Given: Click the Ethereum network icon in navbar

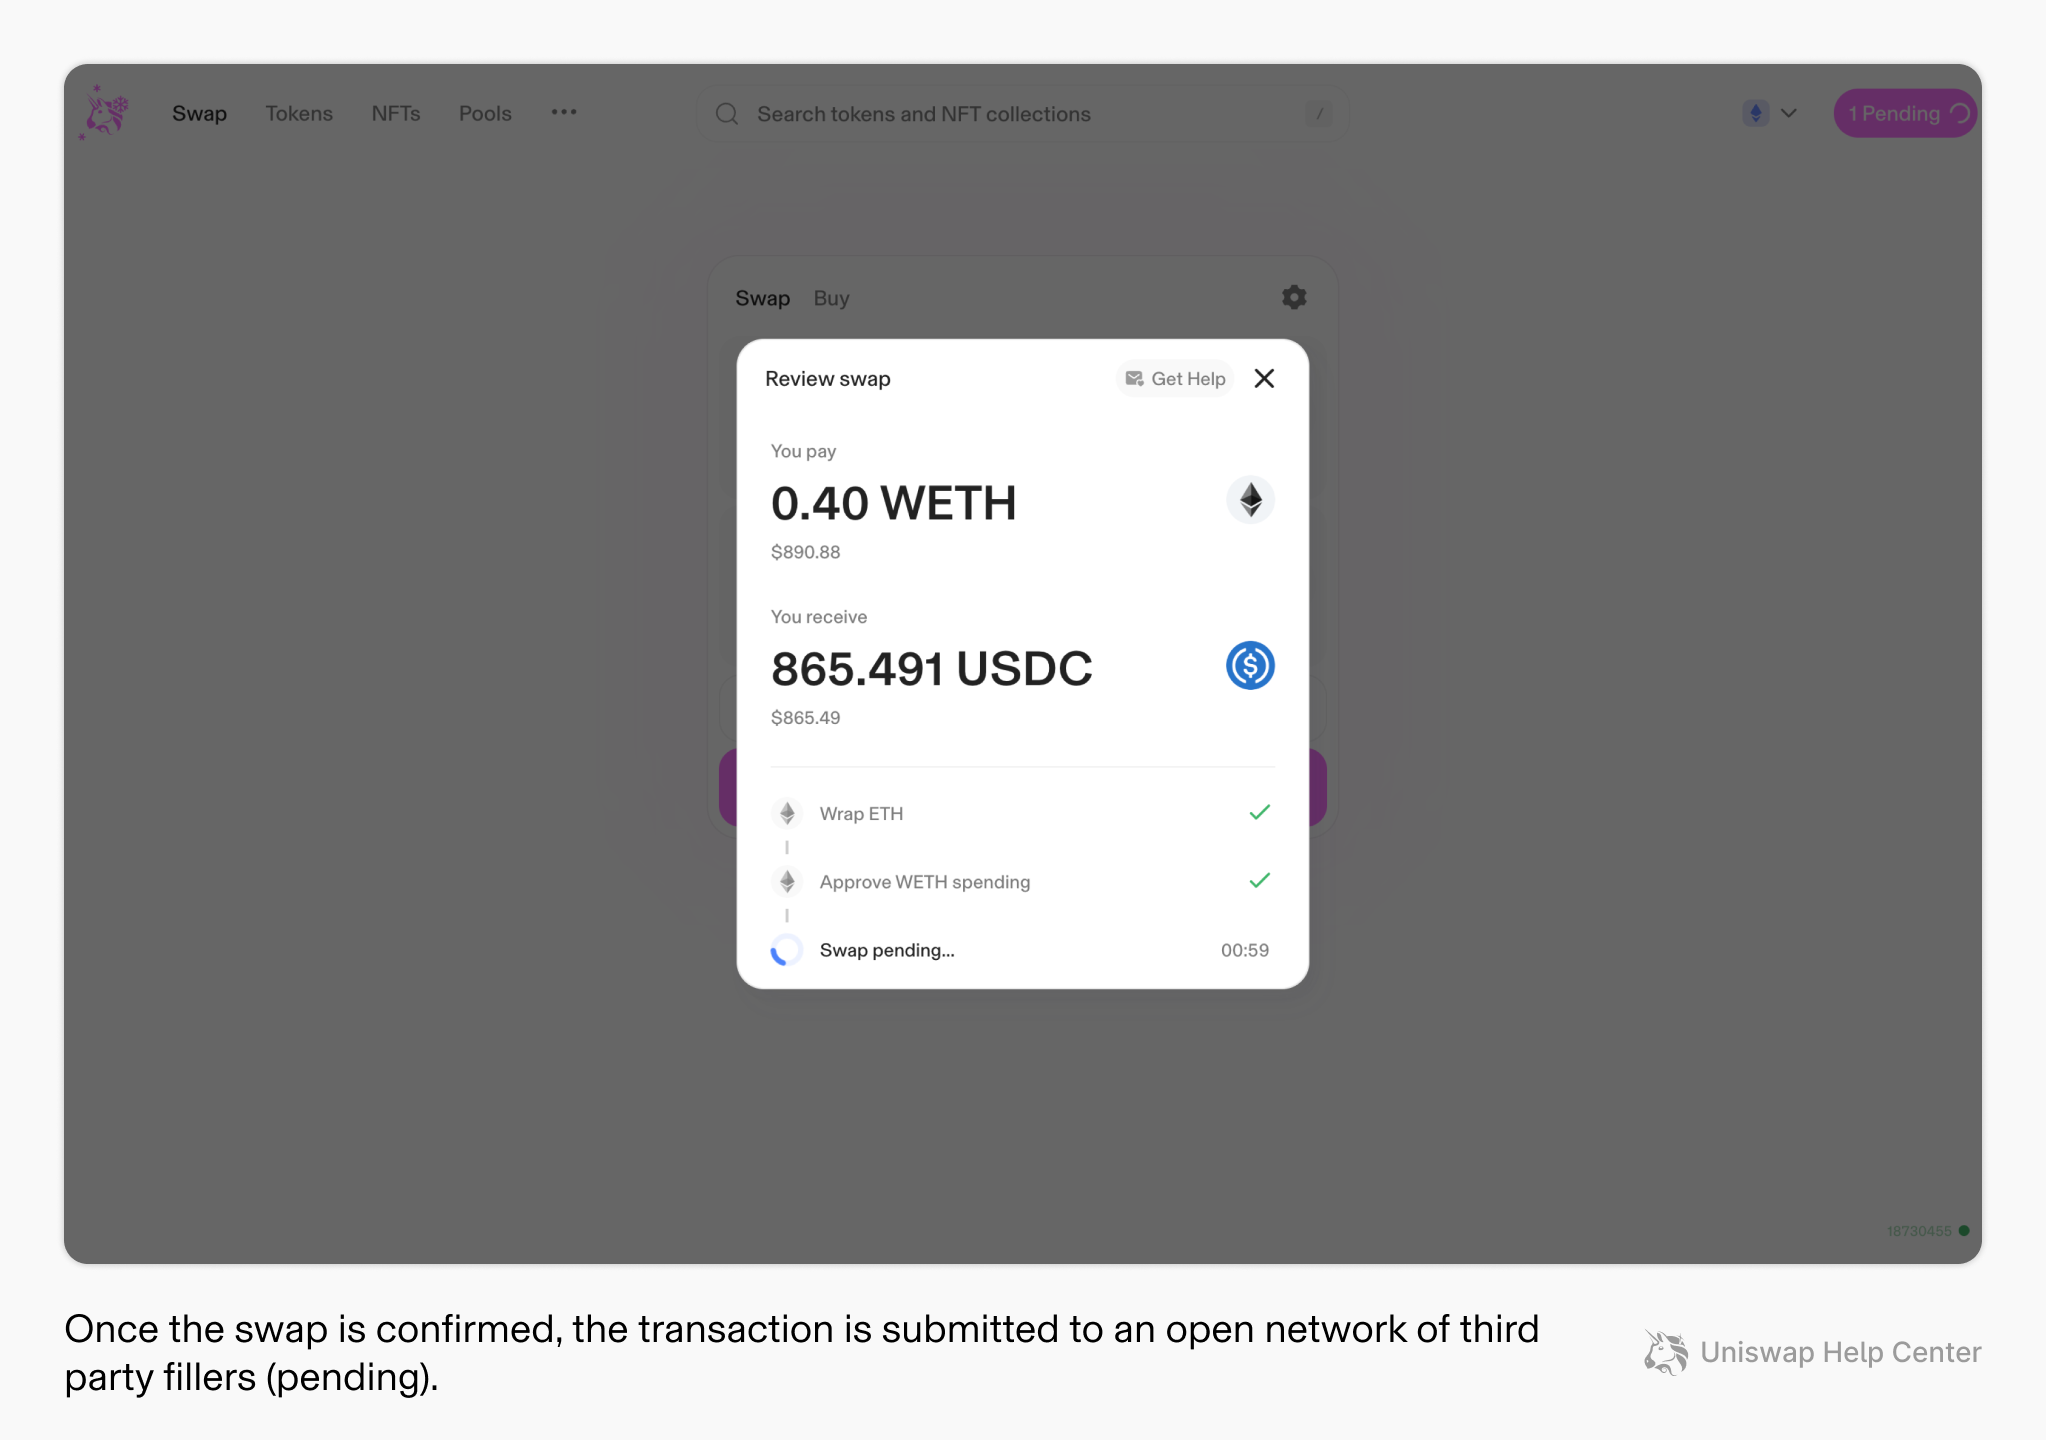Looking at the screenshot, I should tap(1756, 113).
